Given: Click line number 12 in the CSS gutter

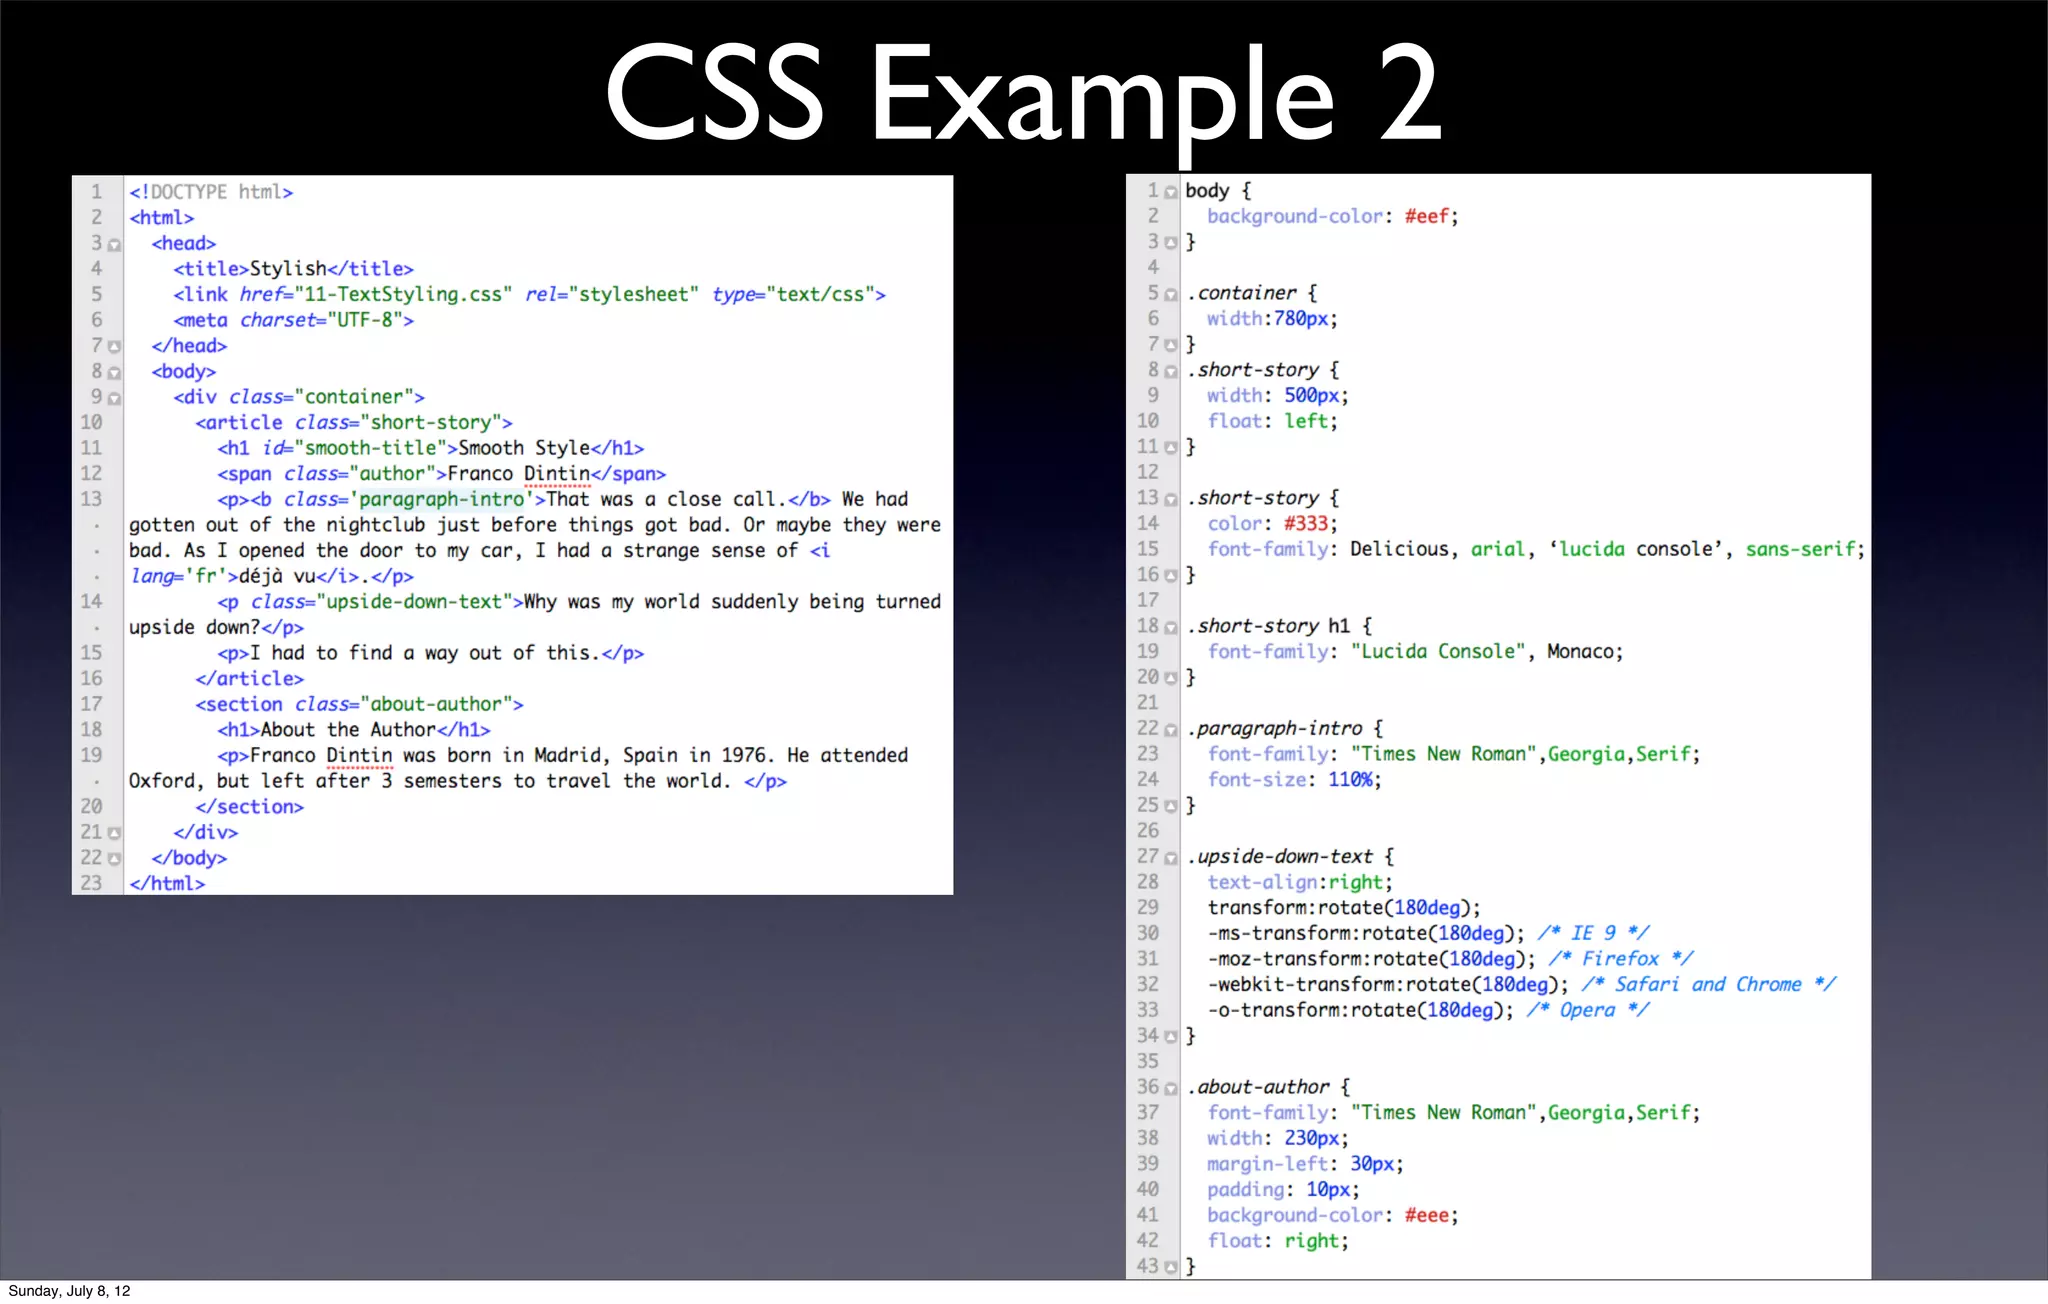Looking at the screenshot, I should 1148,473.
